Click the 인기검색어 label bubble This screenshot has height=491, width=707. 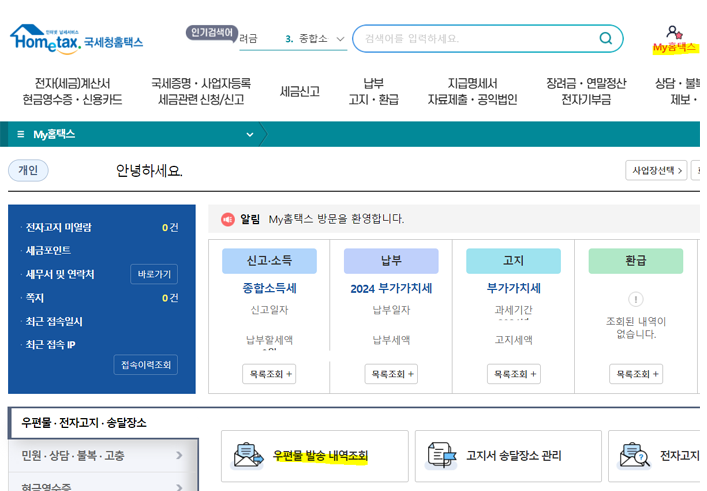click(212, 32)
